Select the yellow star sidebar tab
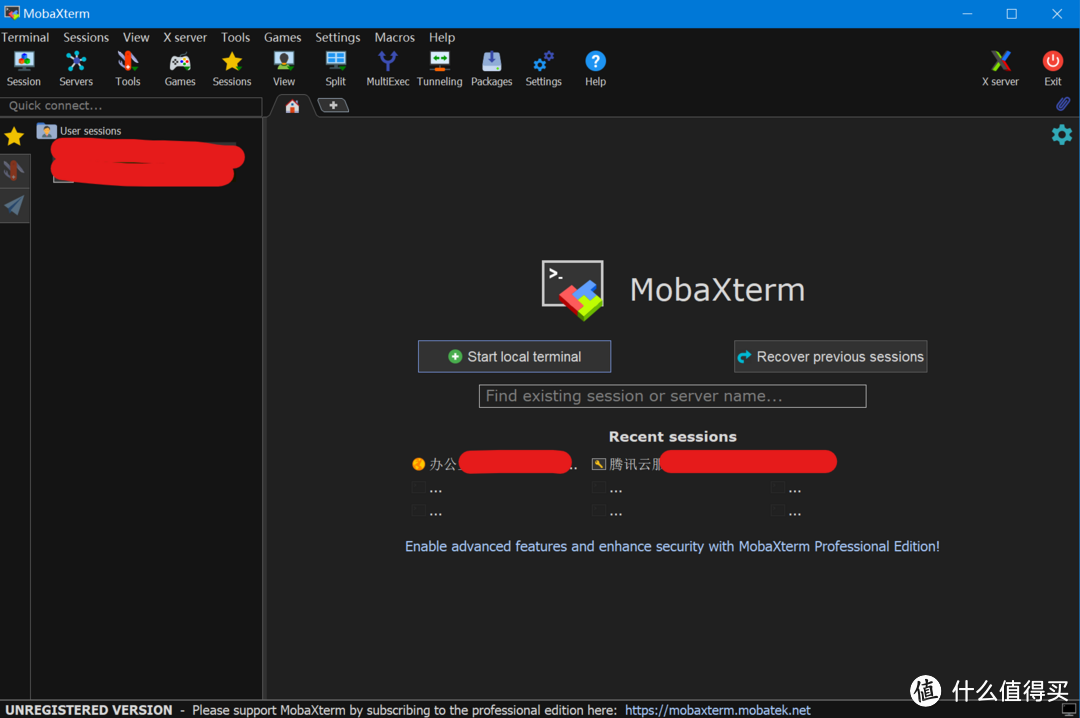 [14, 136]
